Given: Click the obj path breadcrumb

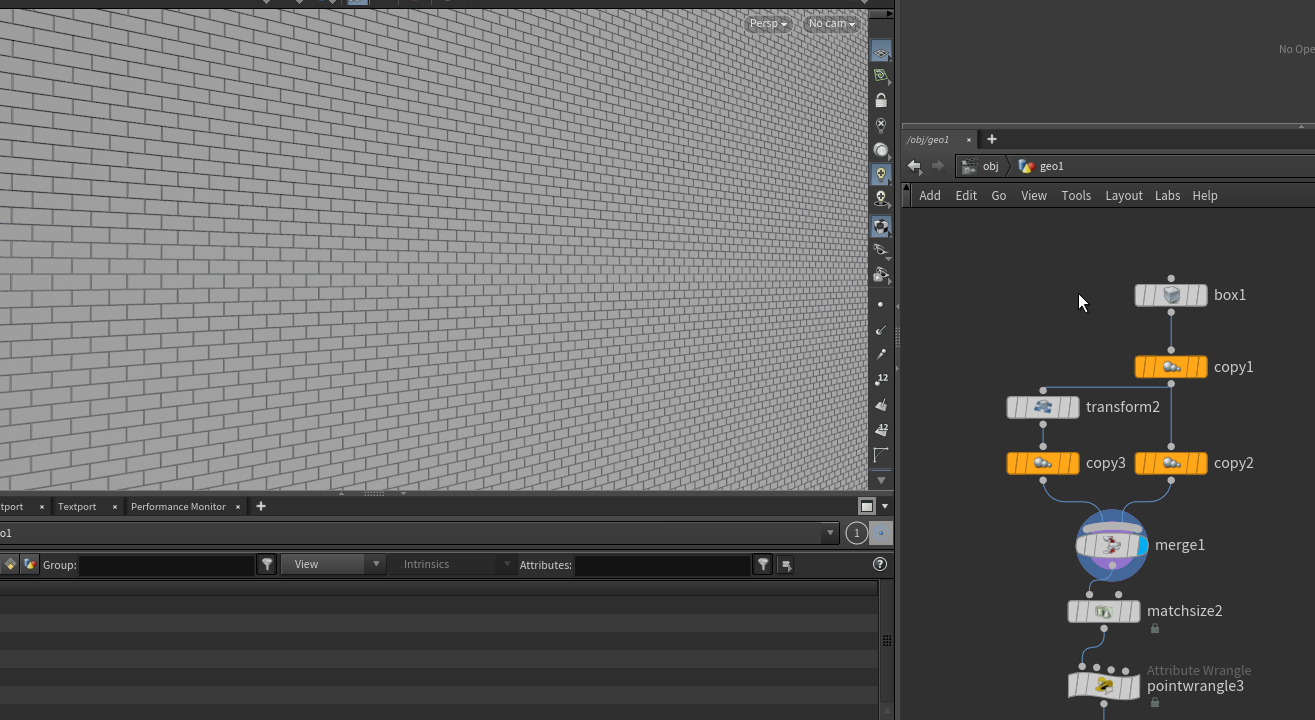Looking at the screenshot, I should [981, 166].
